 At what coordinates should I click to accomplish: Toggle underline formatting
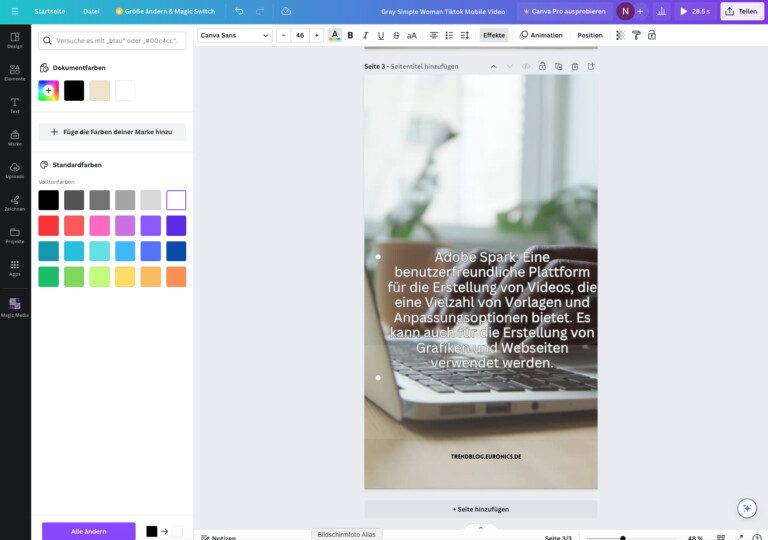point(381,35)
